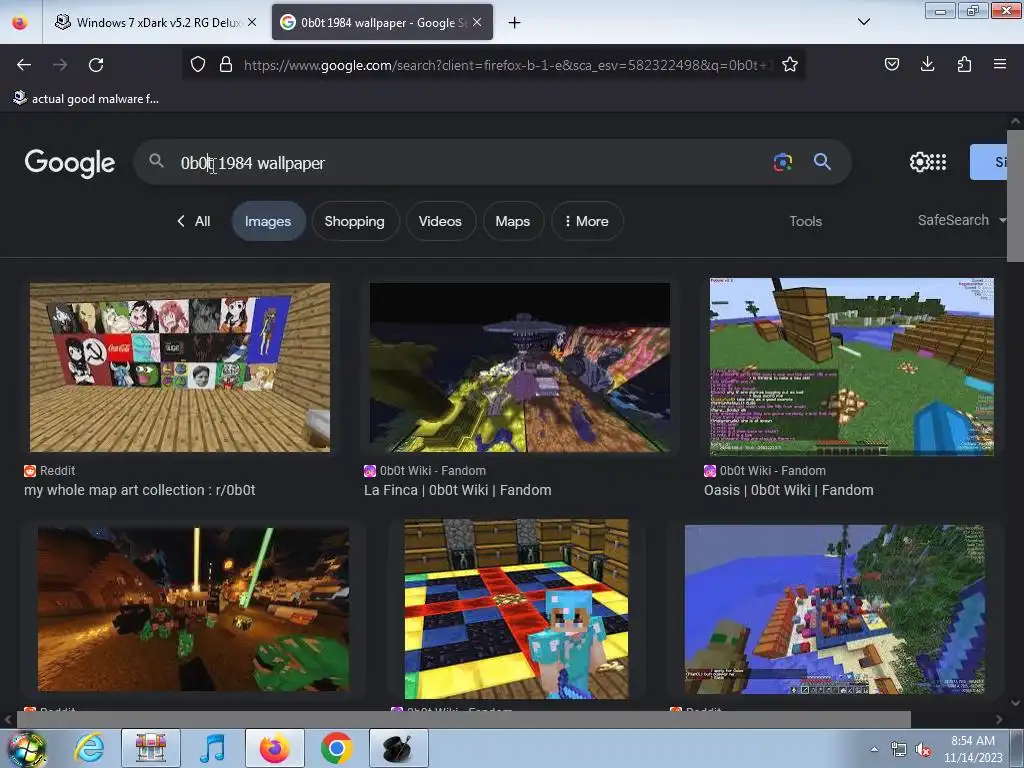Open a new browser tab
1024x768 pixels.
pyautogui.click(x=515, y=23)
